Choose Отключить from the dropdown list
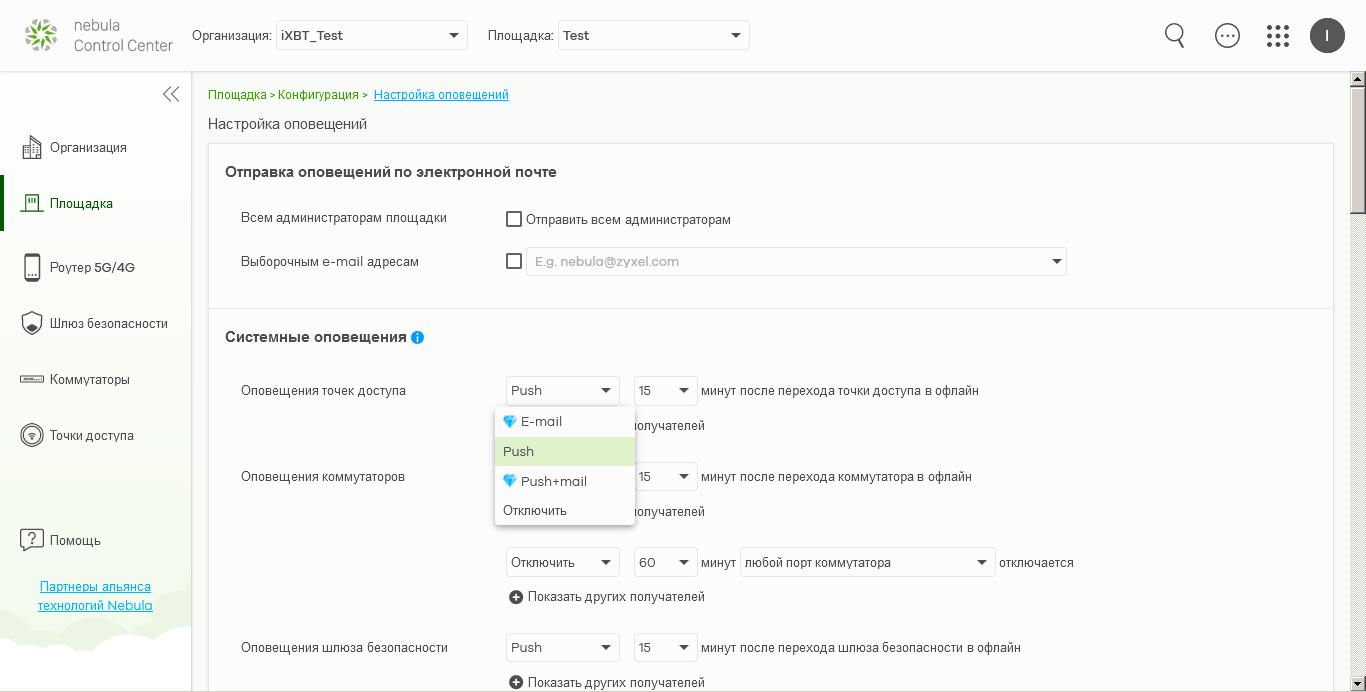This screenshot has height=692, width=1366. point(535,511)
